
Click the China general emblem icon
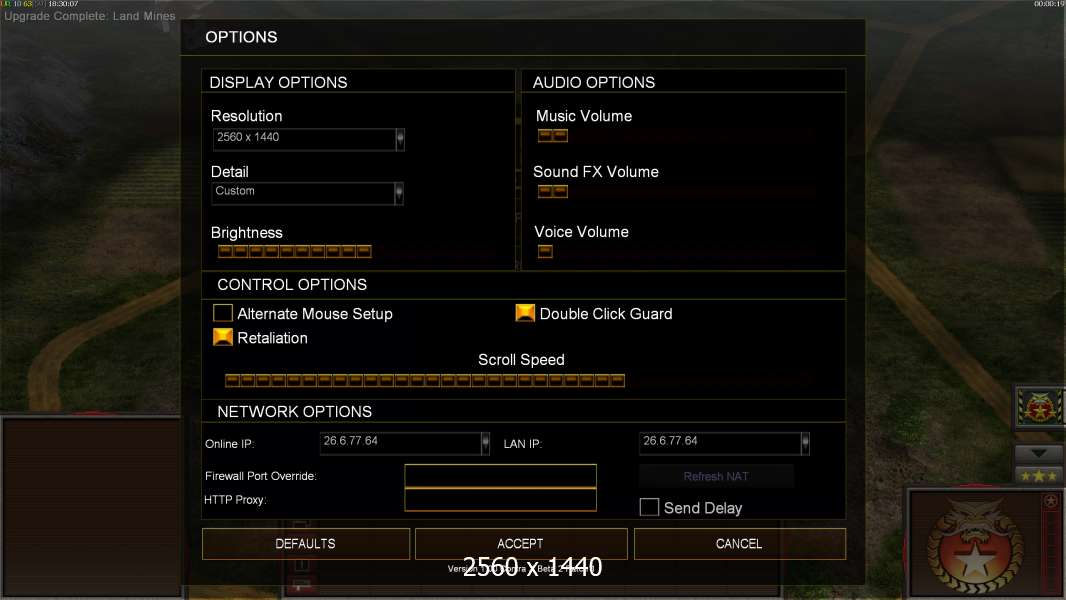click(1039, 407)
